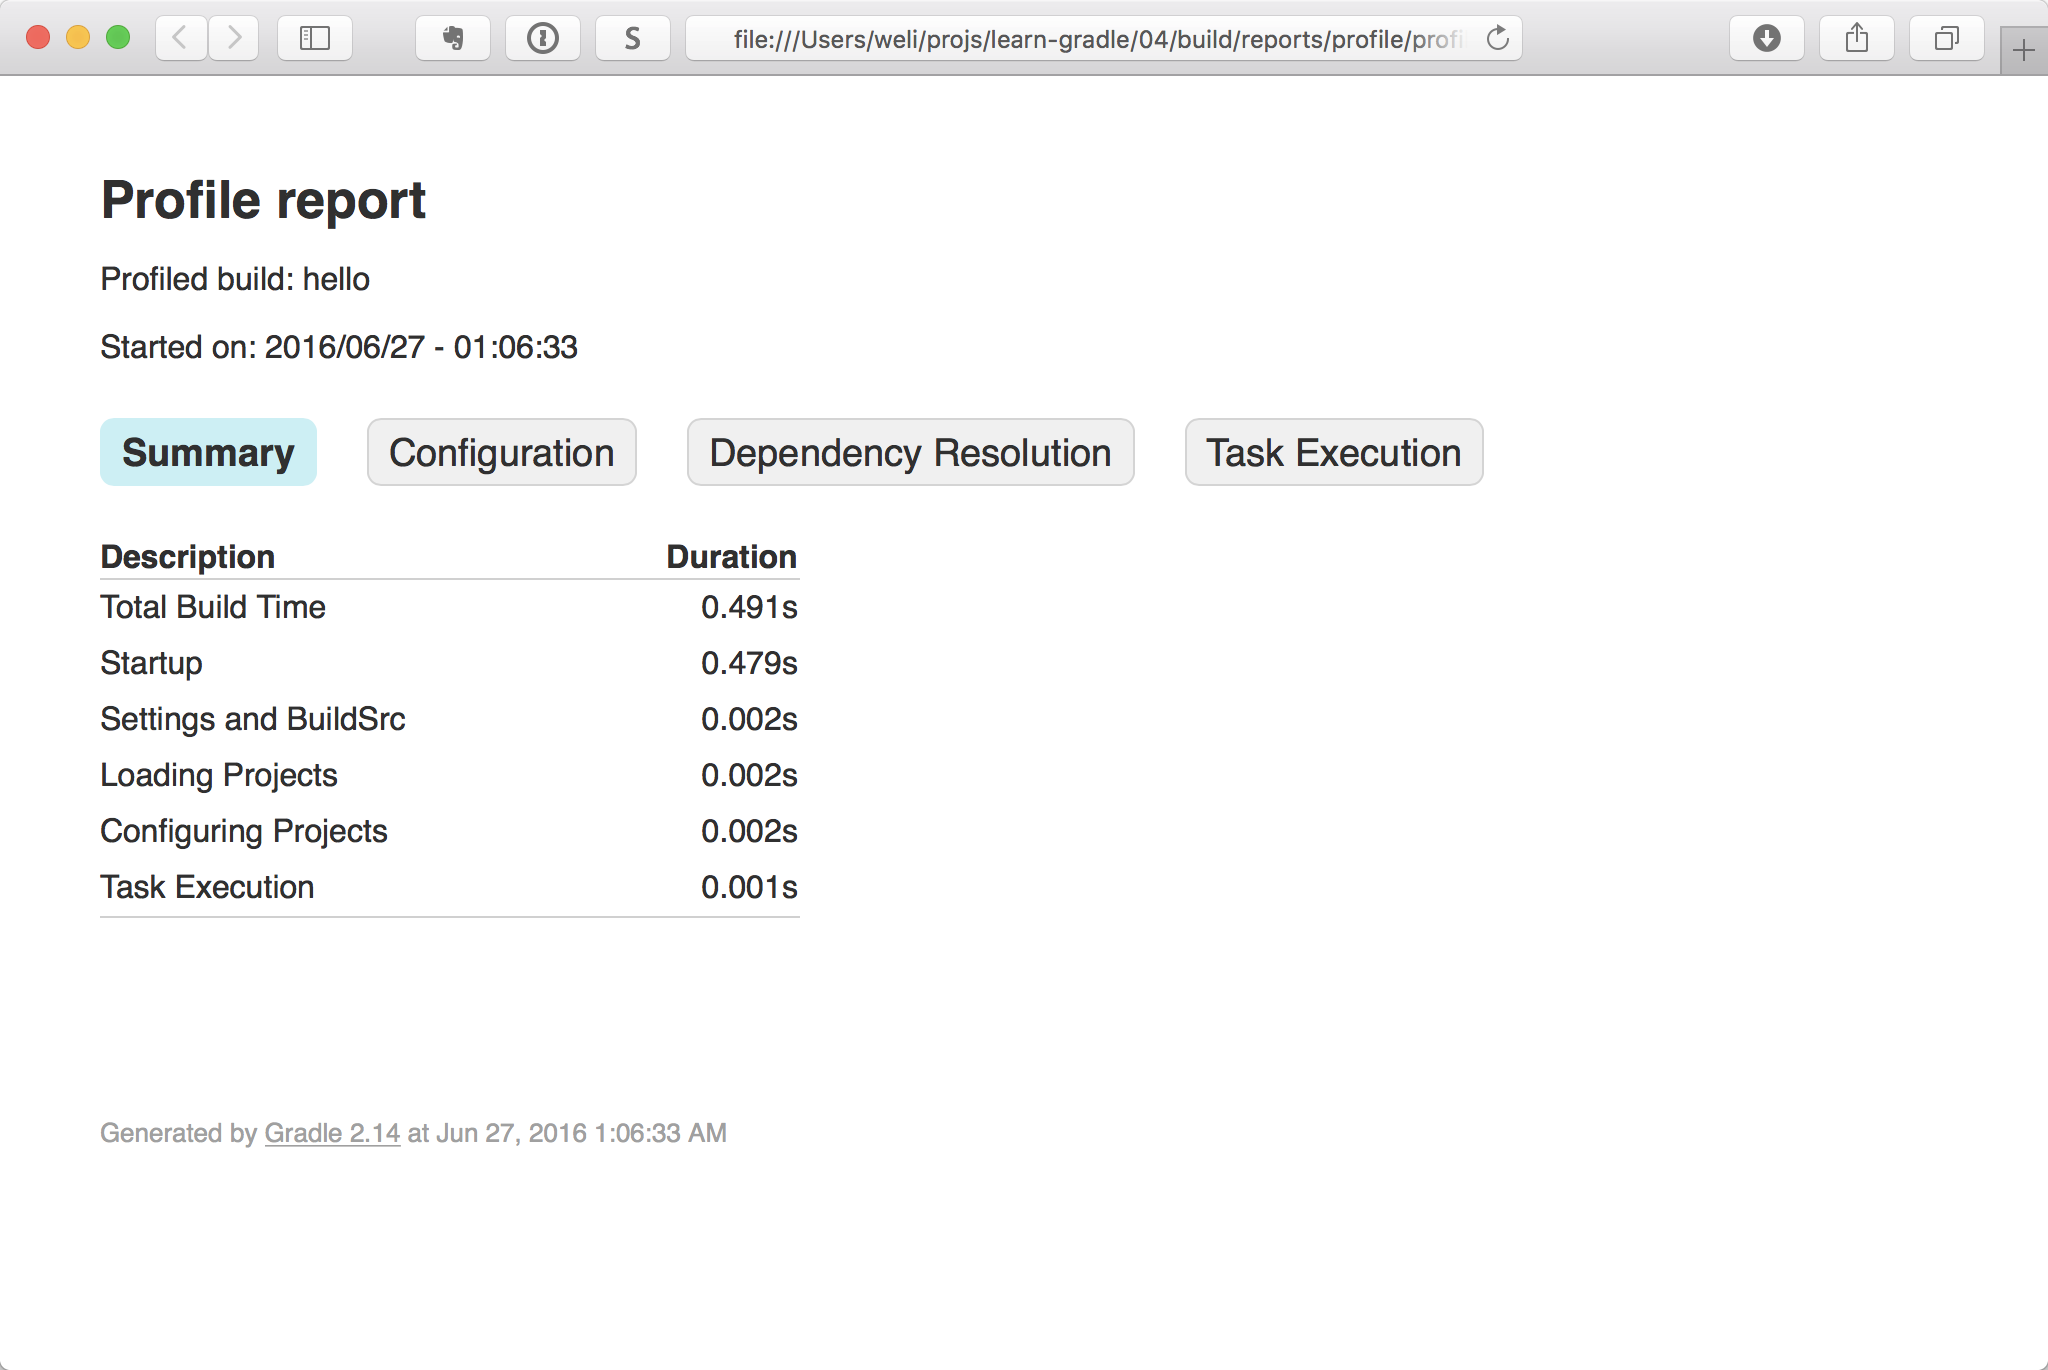Click the Safari back navigation arrow
Image resolution: width=2048 pixels, height=1370 pixels.
coord(181,38)
